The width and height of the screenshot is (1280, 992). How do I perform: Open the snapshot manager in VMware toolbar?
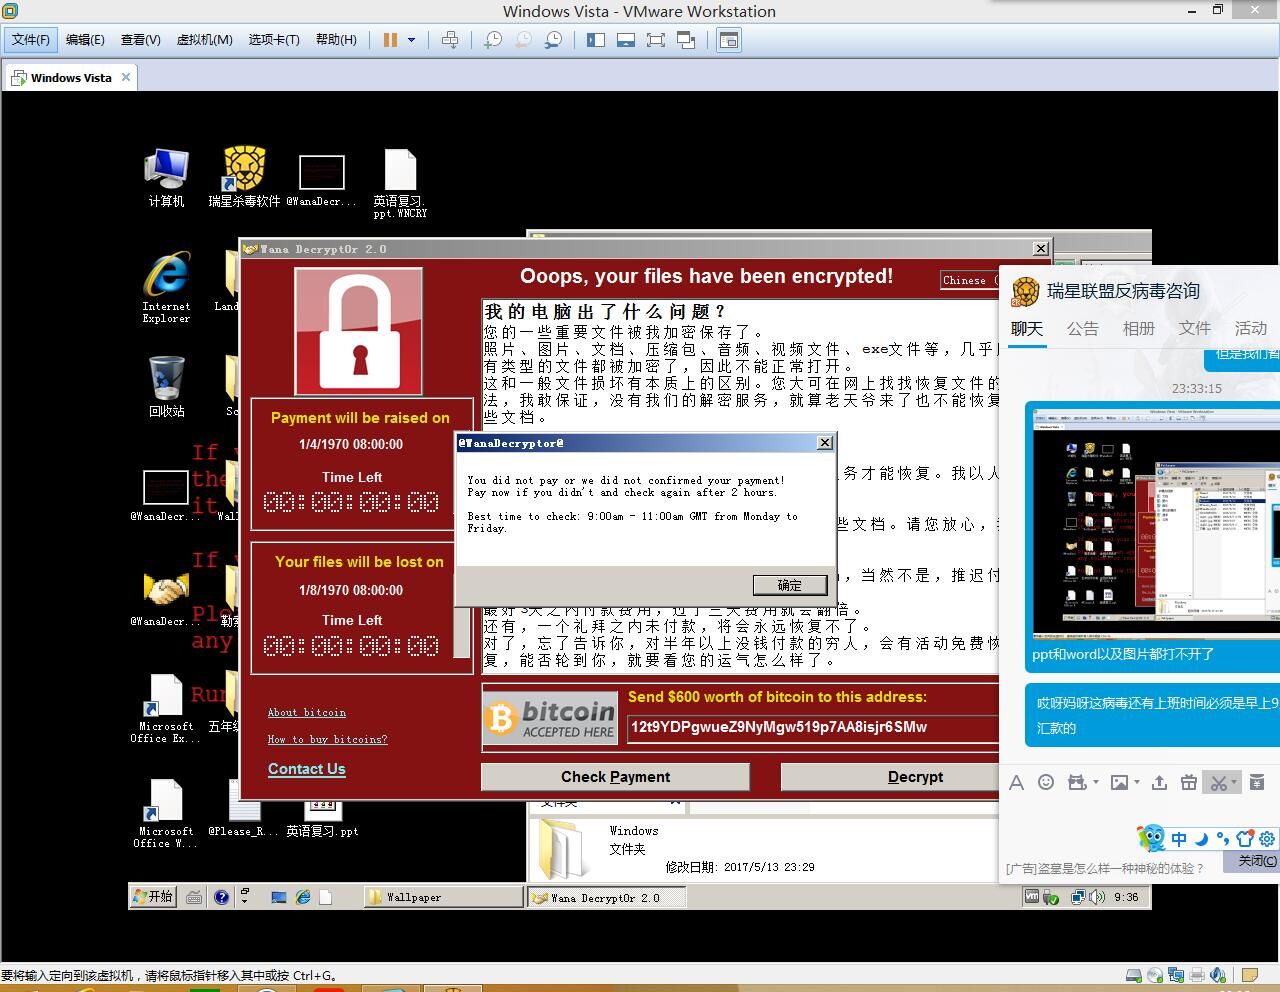(553, 40)
